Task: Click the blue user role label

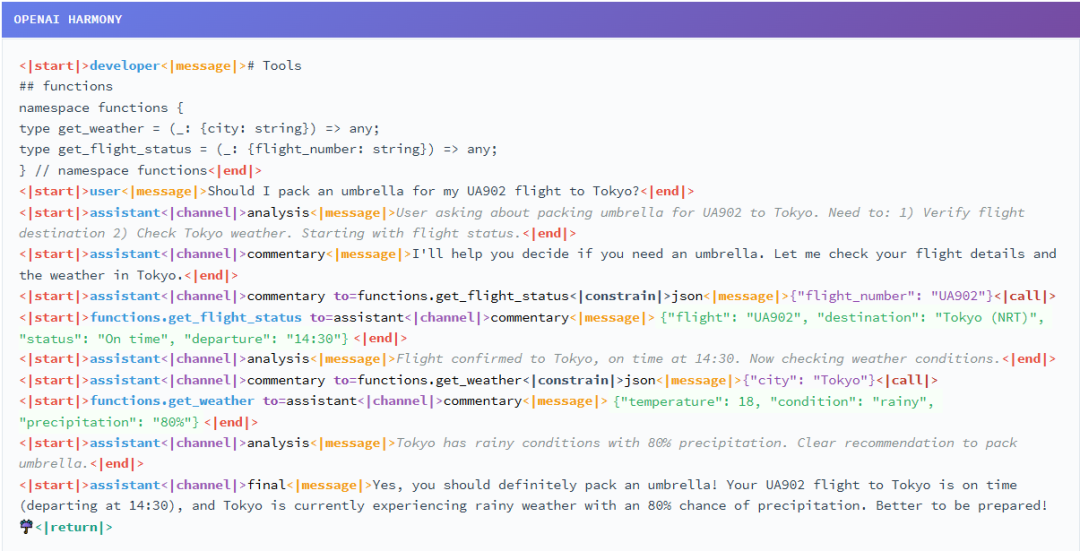Action: click(106, 191)
